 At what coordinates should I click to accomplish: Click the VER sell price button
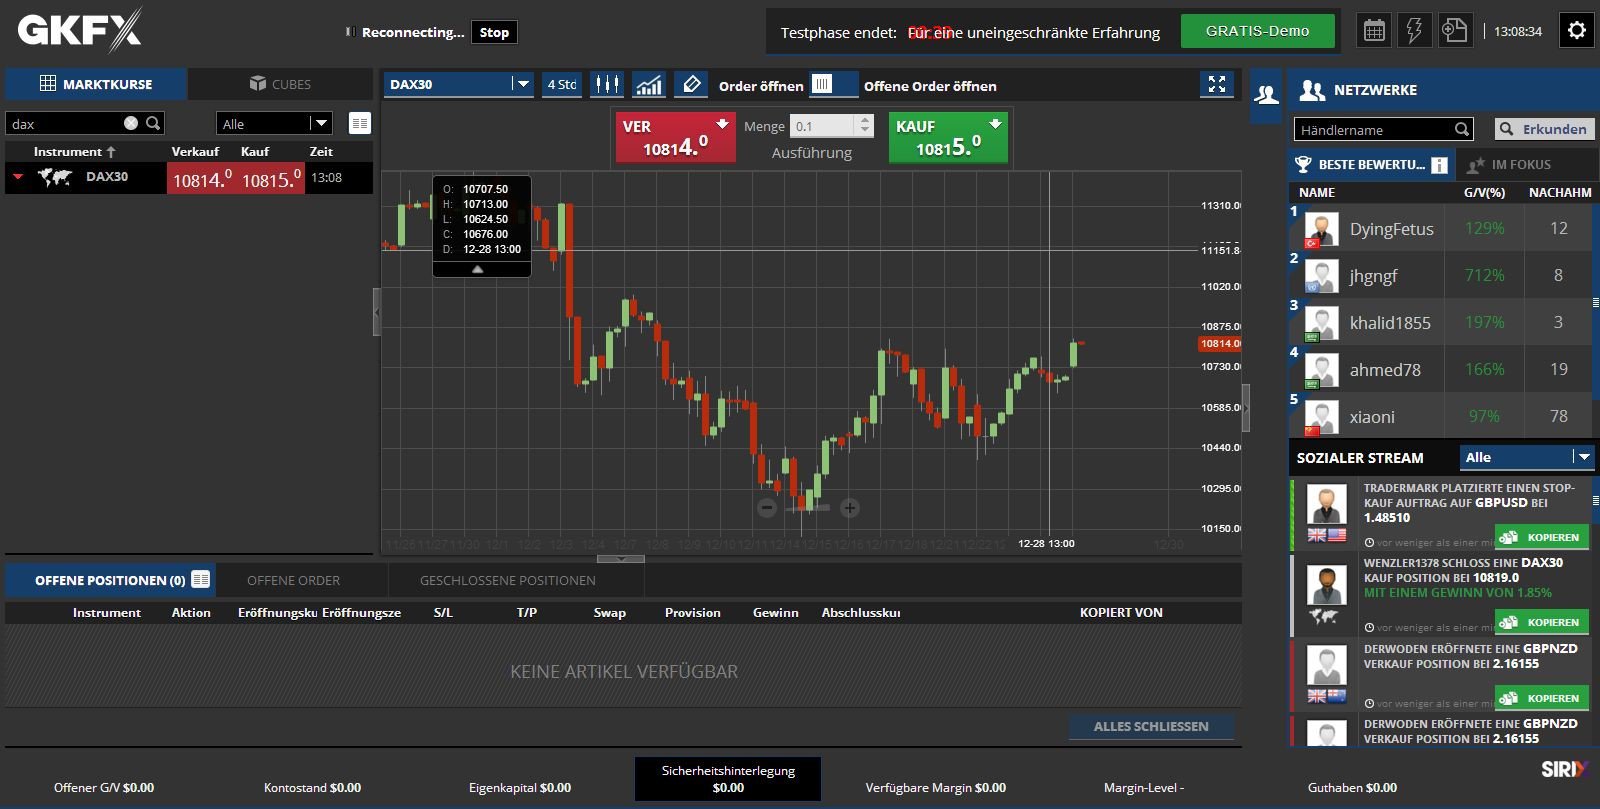point(675,137)
